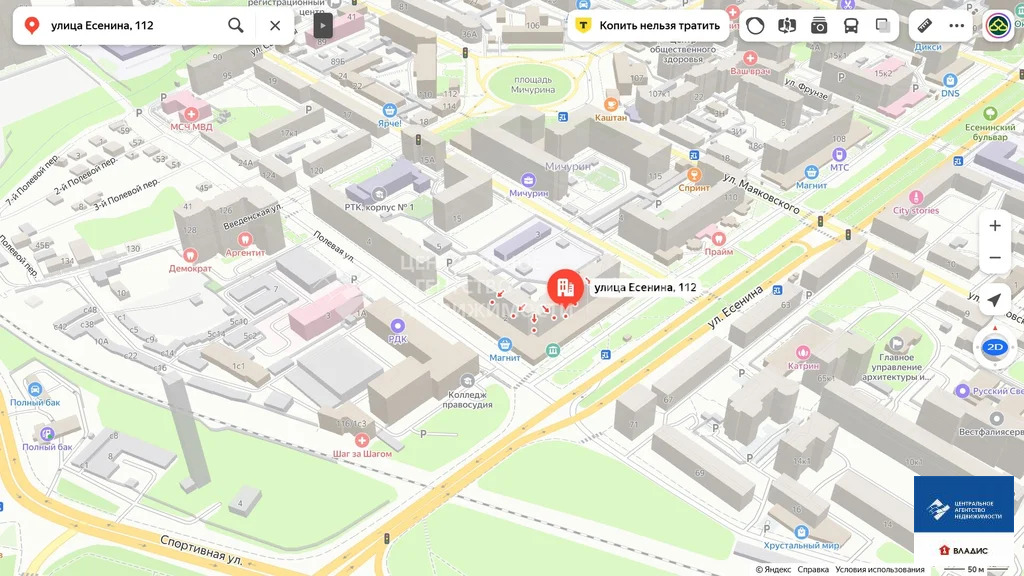Select the РТК, корпус № 1 marker
The image size is (1024, 576).
379,194
